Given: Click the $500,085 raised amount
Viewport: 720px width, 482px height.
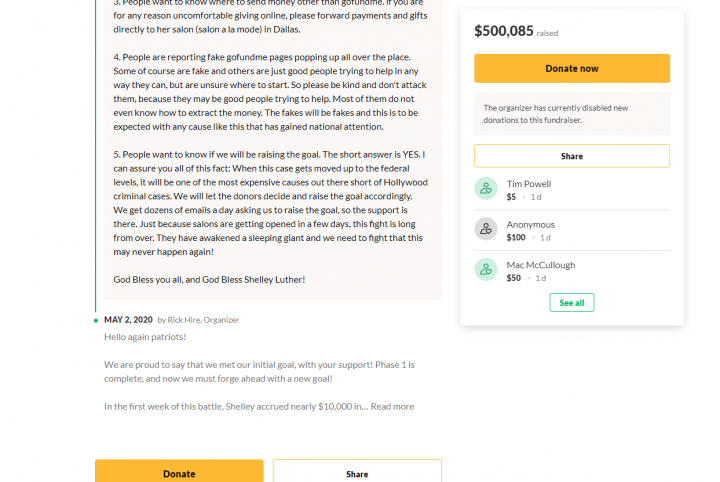Looking at the screenshot, I should coord(504,31).
